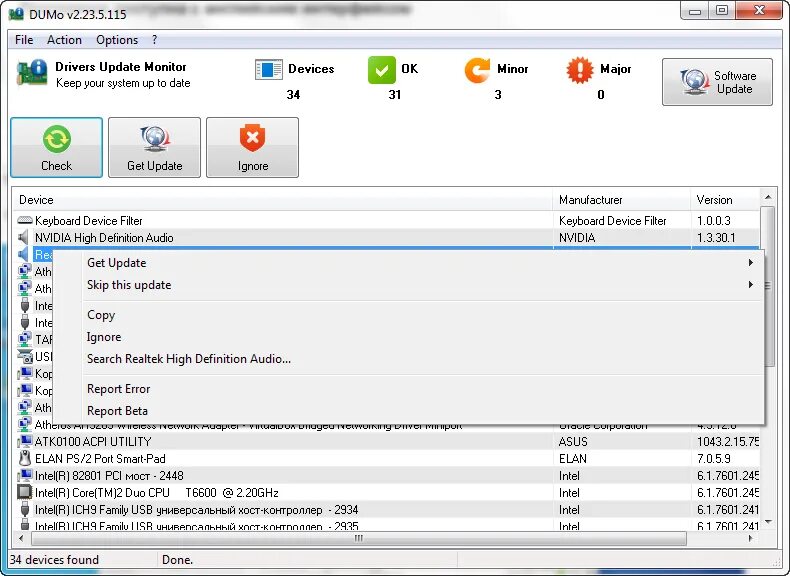Select the ATK0100 ACPI UTILITY row
Image resolution: width=790 pixels, height=576 pixels.
coord(387,441)
